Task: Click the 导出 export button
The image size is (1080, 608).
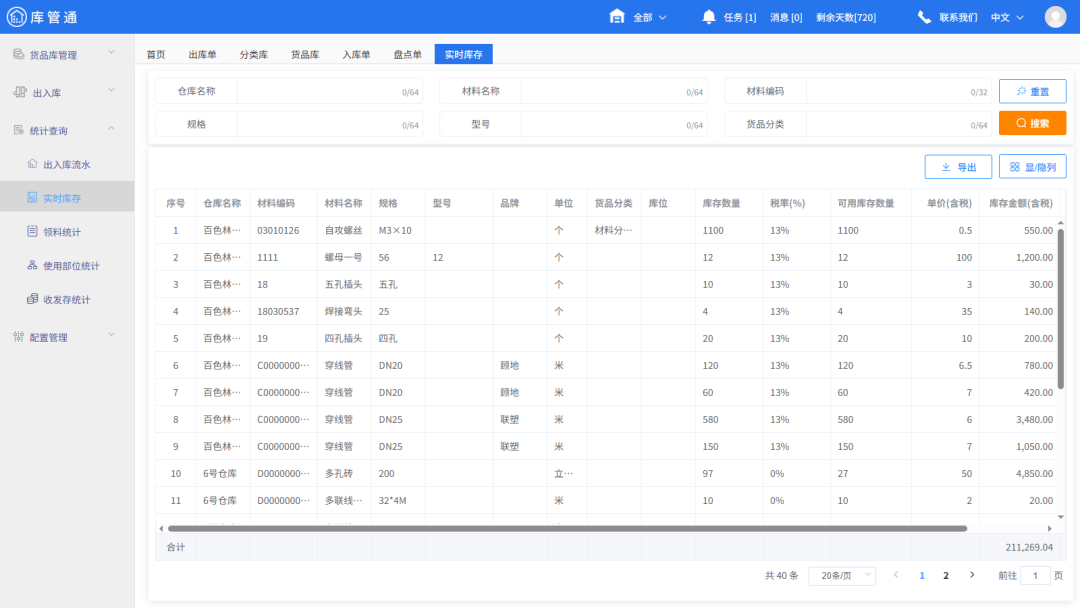Action: pyautogui.click(x=957, y=167)
